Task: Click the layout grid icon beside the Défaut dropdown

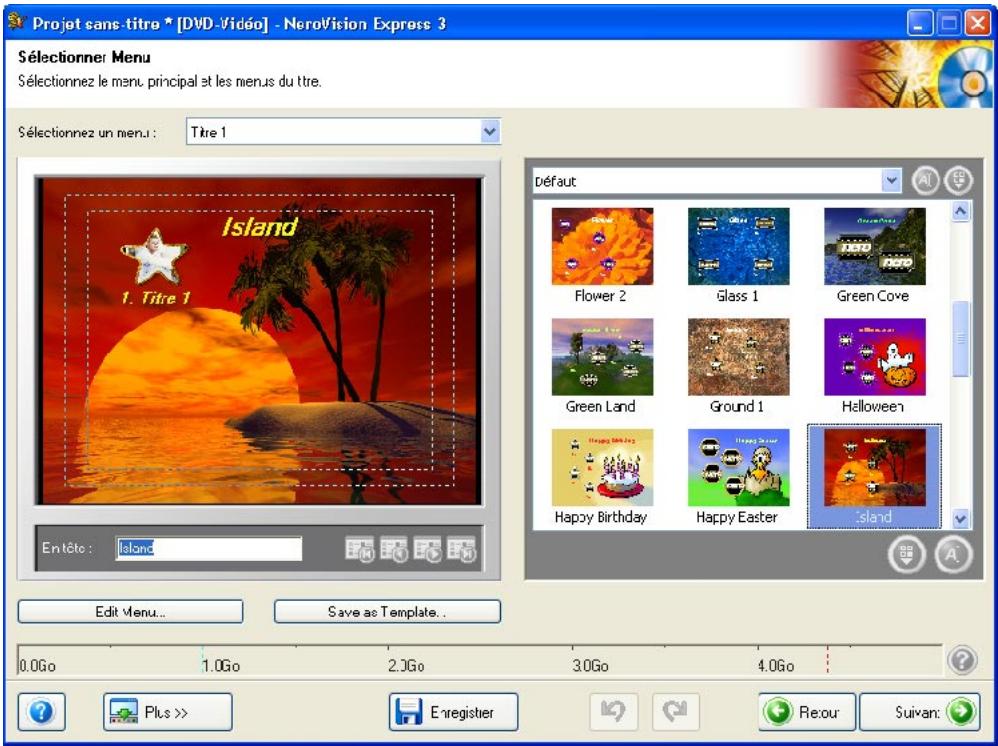Action: pos(959,181)
